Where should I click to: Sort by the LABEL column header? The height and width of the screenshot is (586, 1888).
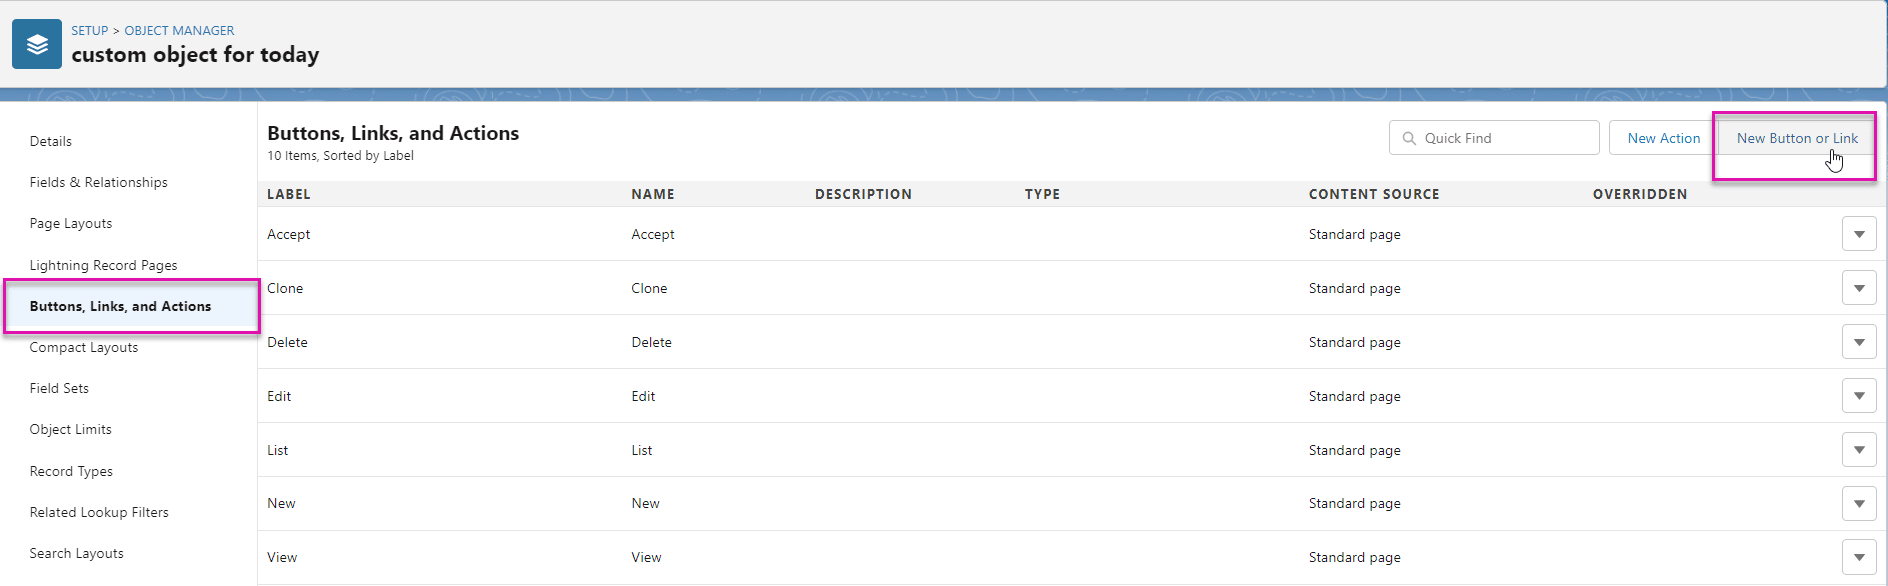tap(289, 194)
